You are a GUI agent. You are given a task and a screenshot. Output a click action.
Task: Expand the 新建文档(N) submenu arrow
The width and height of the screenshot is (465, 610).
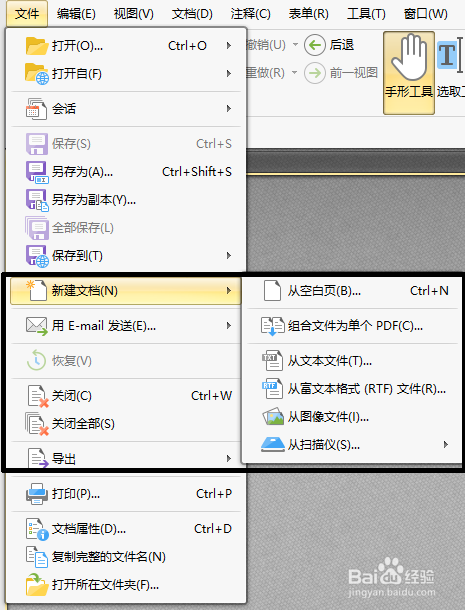pyautogui.click(x=229, y=291)
